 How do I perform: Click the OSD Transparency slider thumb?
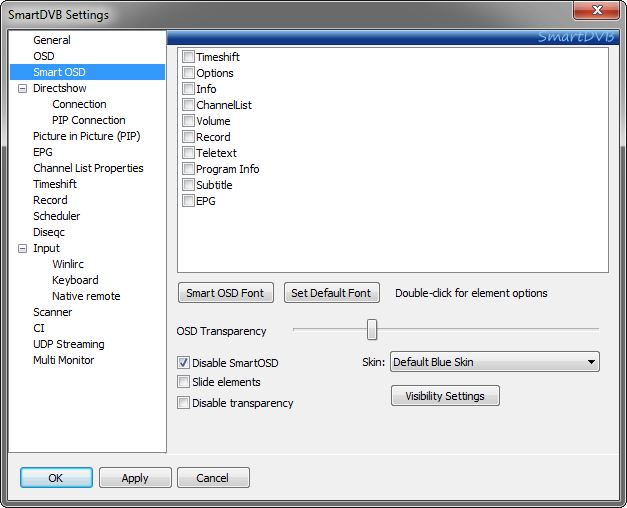(x=372, y=330)
